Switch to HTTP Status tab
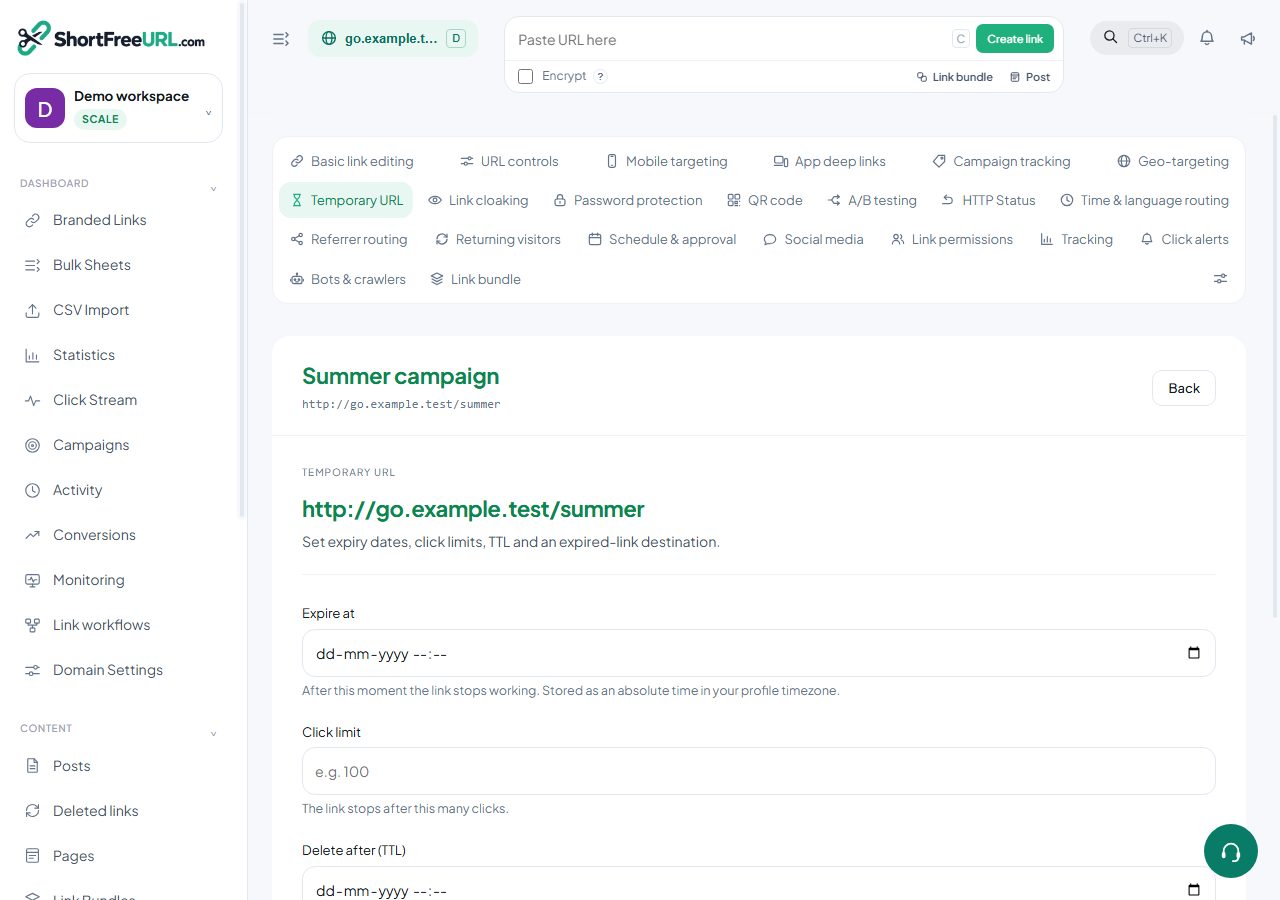Screen dimensions: 1280x900 [988, 200]
